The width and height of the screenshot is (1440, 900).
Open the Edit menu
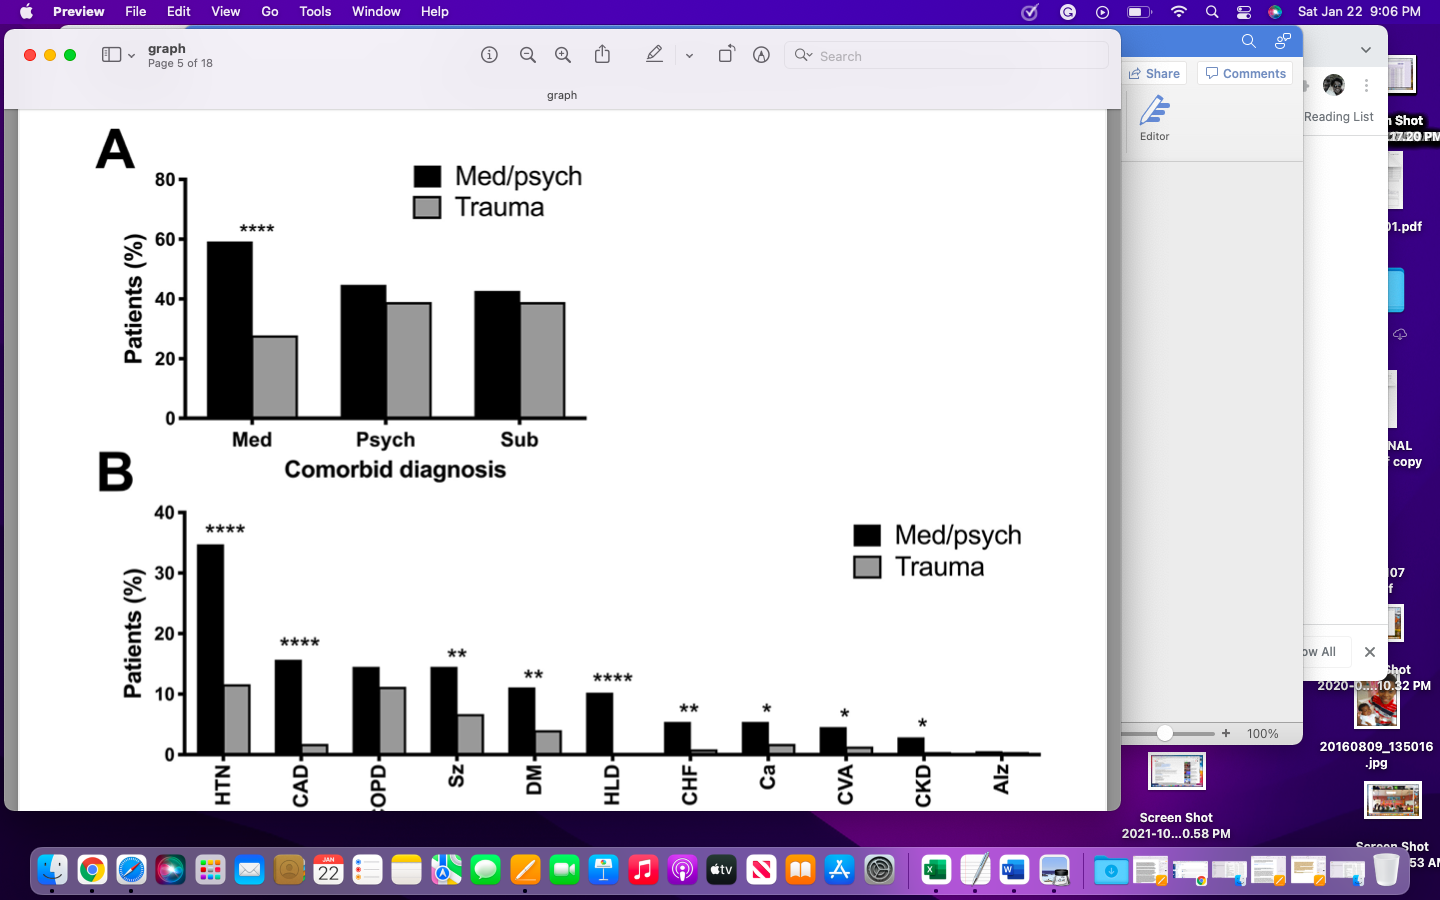(179, 12)
